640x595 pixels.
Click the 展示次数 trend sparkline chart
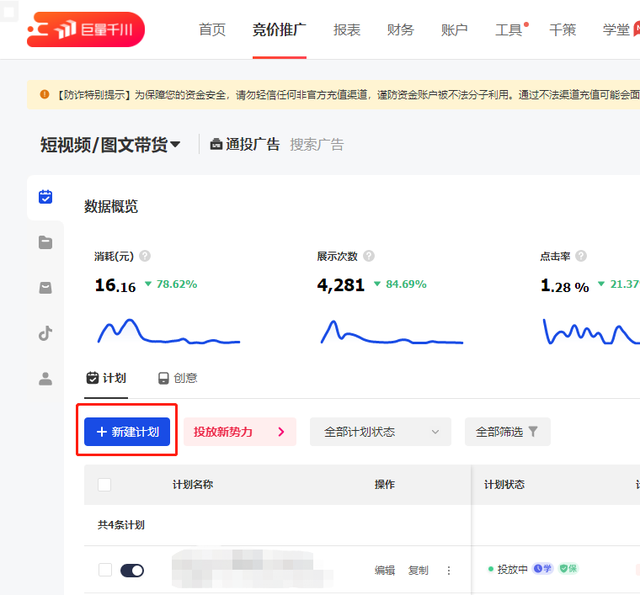point(392,332)
